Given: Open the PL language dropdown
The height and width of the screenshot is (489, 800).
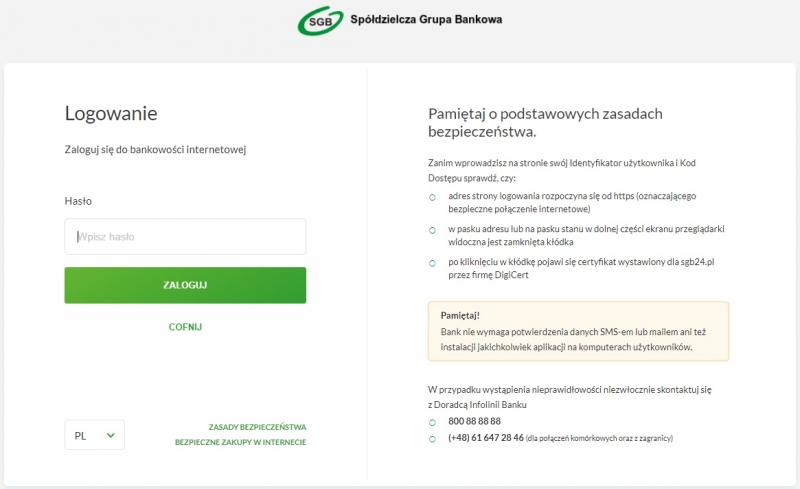Looking at the screenshot, I should click(x=94, y=435).
